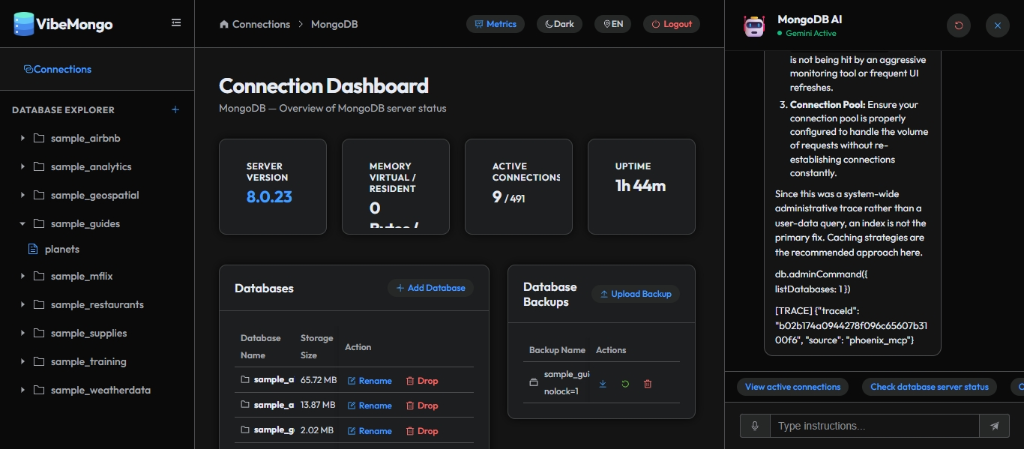Screen dimensions: 1024x449
Task: Click the microphone icon in chat input
Action: point(755,426)
